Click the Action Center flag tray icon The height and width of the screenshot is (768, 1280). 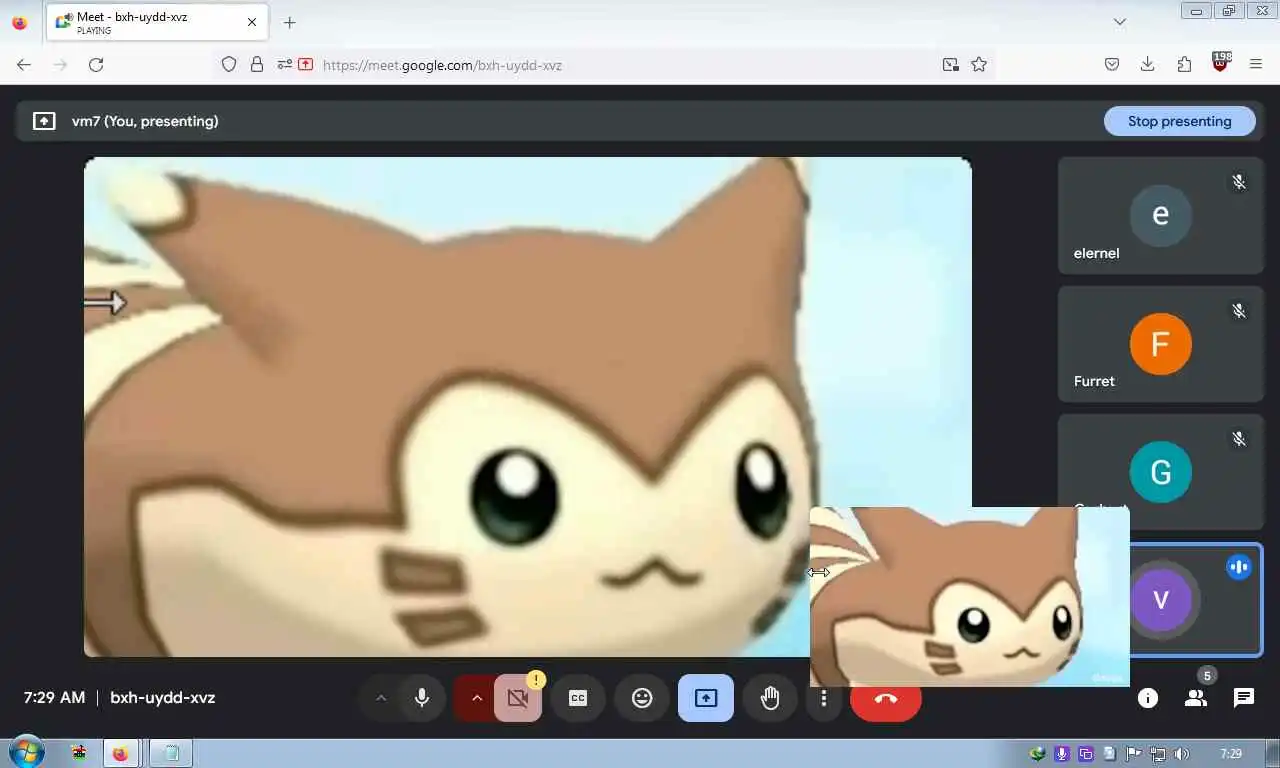coord(1134,754)
